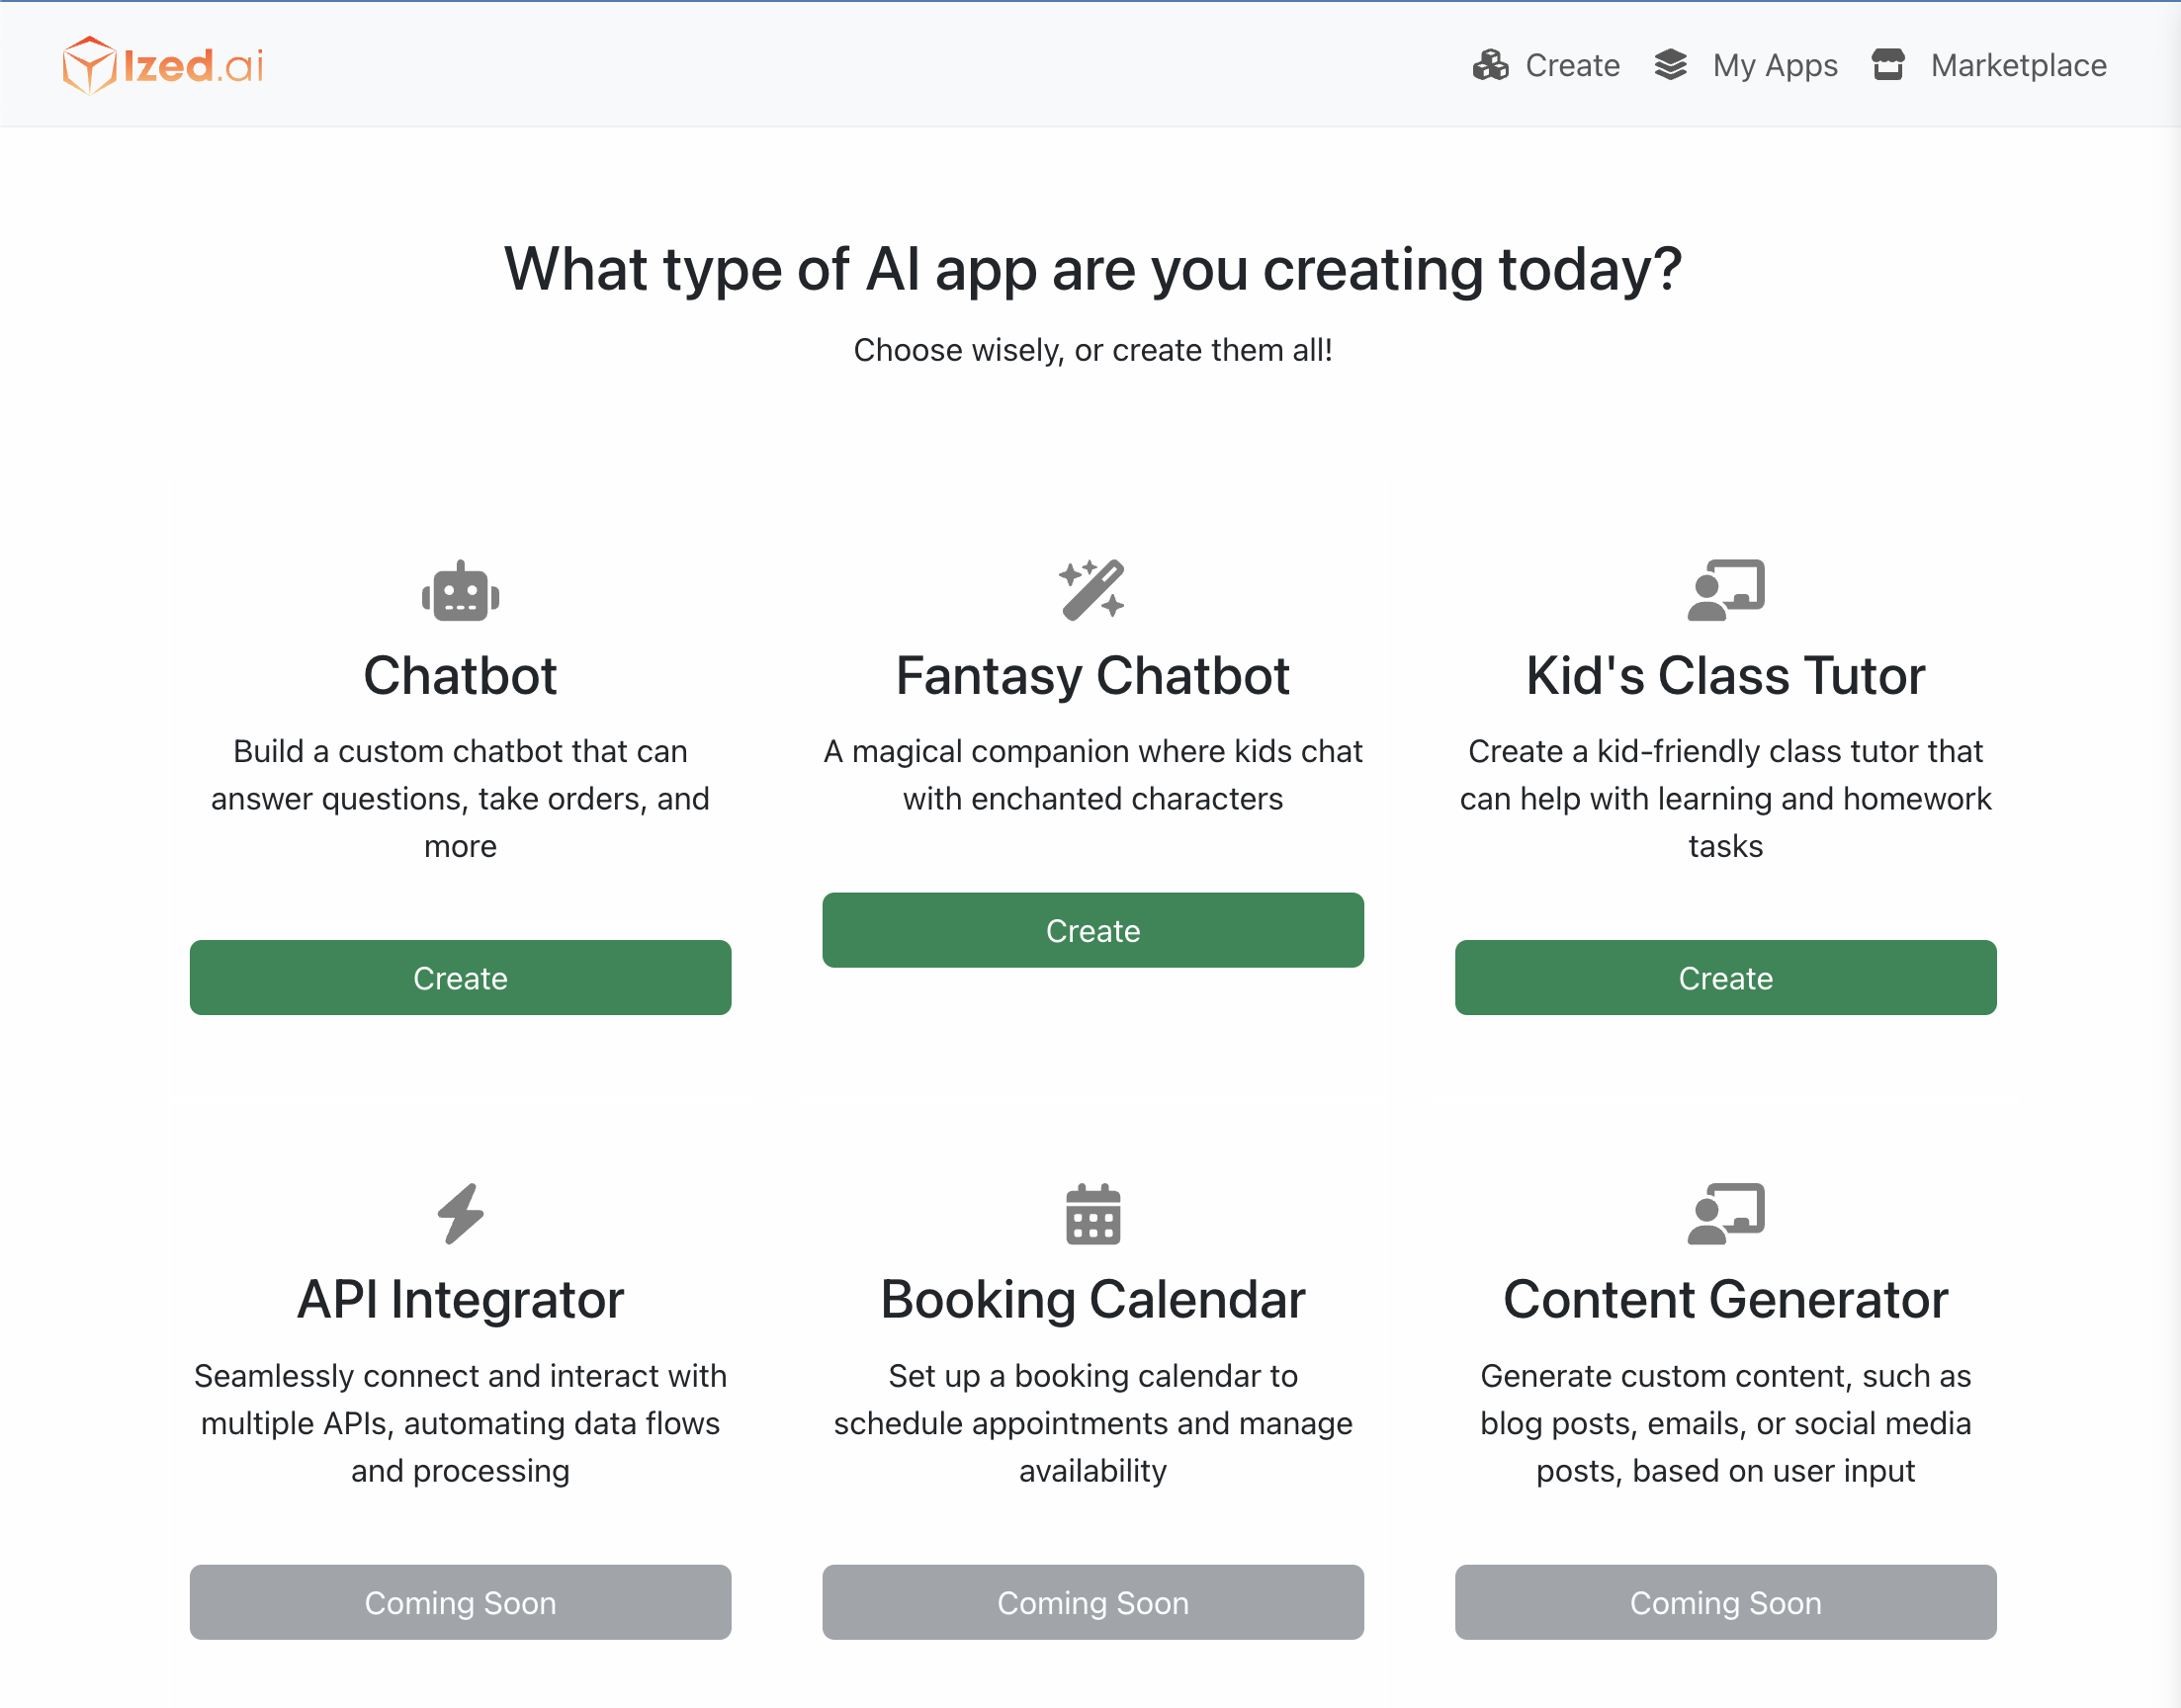This screenshot has width=2181, height=1708.
Task: Click Coming Soon under API Integrator
Action: pos(460,1602)
